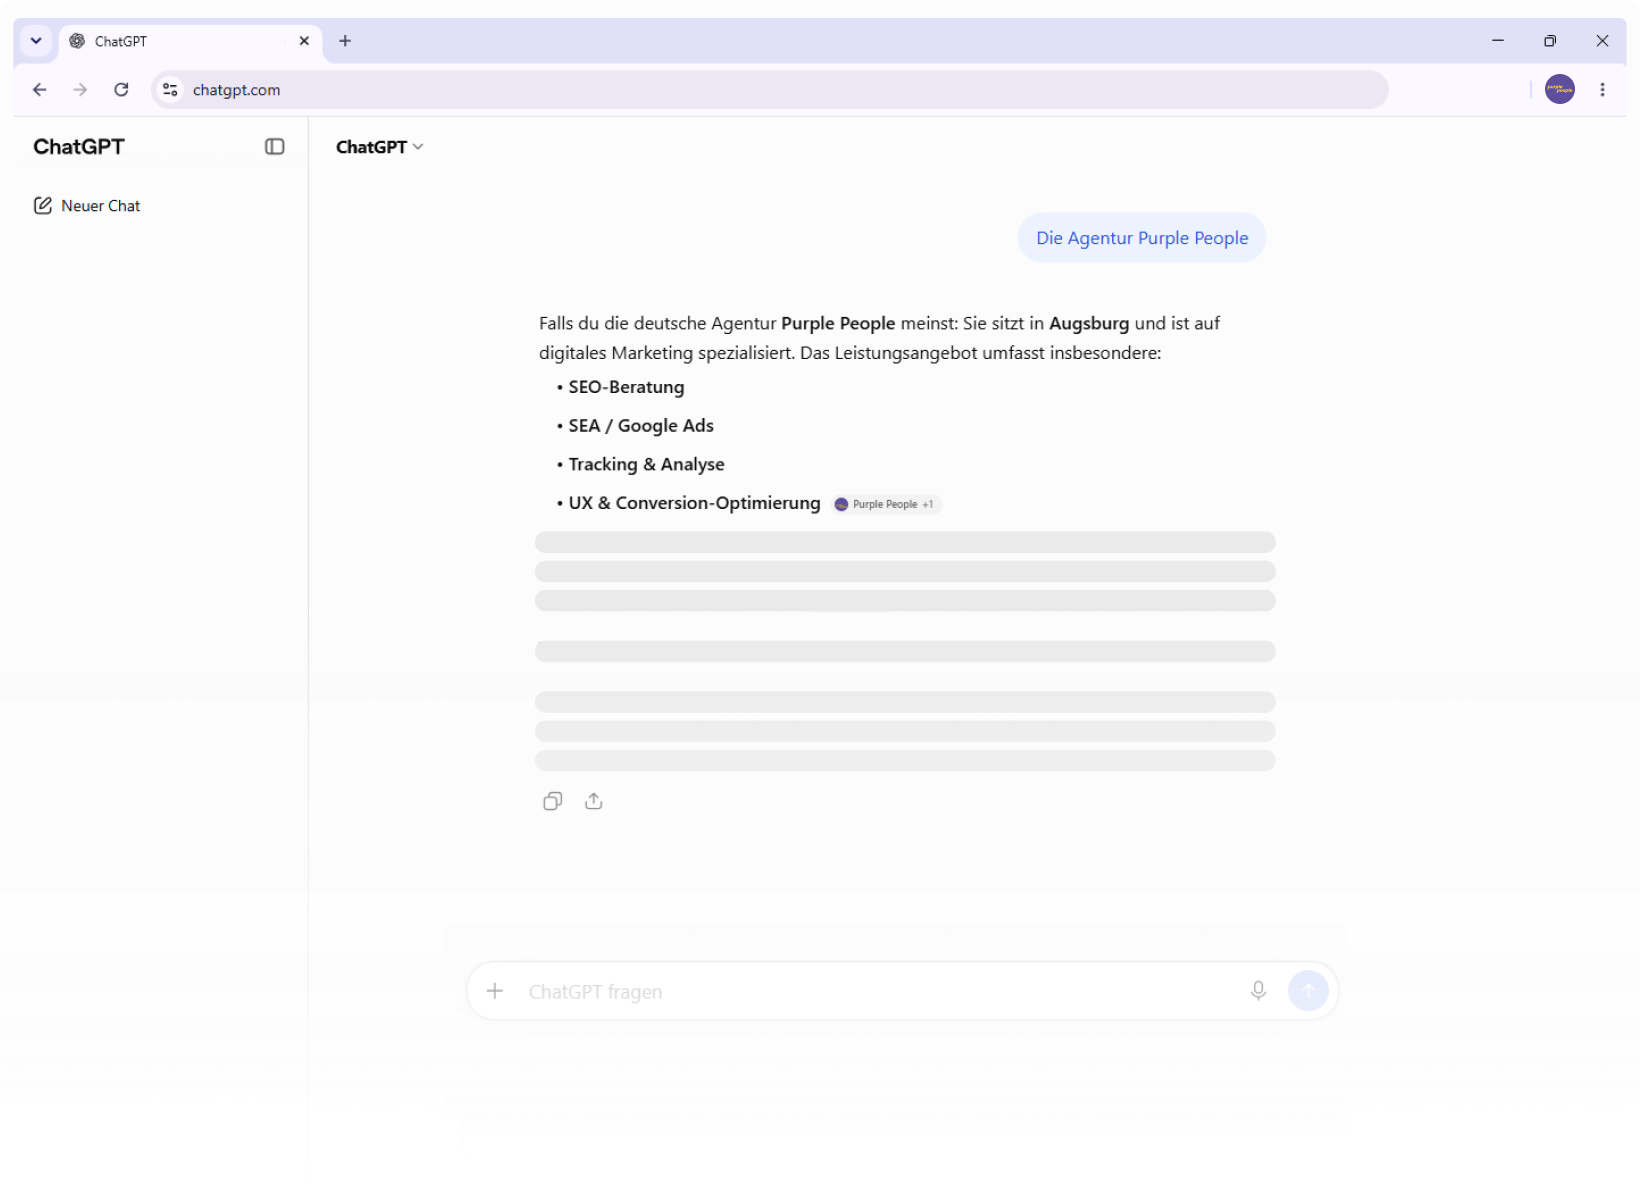Start a Neuer Chat
The image size is (1640, 1190).
87,206
